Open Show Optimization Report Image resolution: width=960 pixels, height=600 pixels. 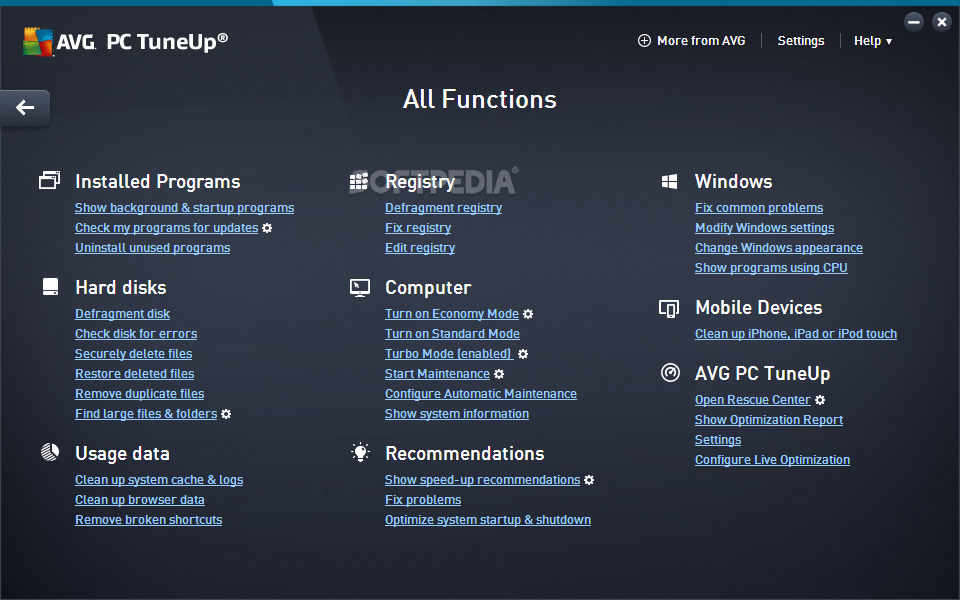coord(769,420)
